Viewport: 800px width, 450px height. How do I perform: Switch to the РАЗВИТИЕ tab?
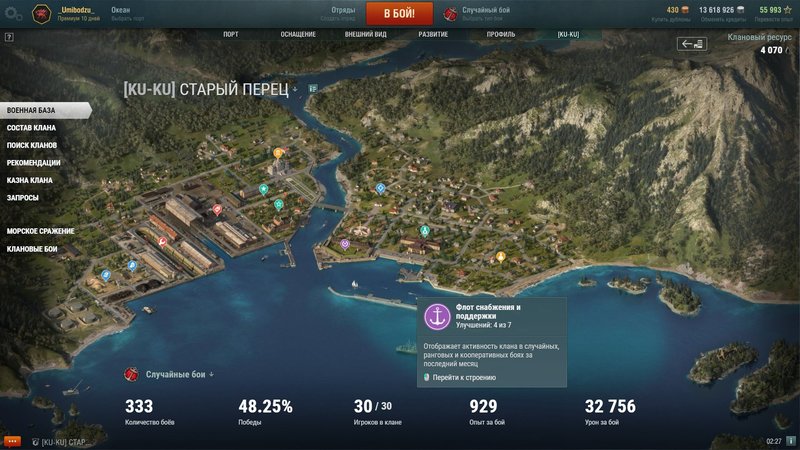433,35
